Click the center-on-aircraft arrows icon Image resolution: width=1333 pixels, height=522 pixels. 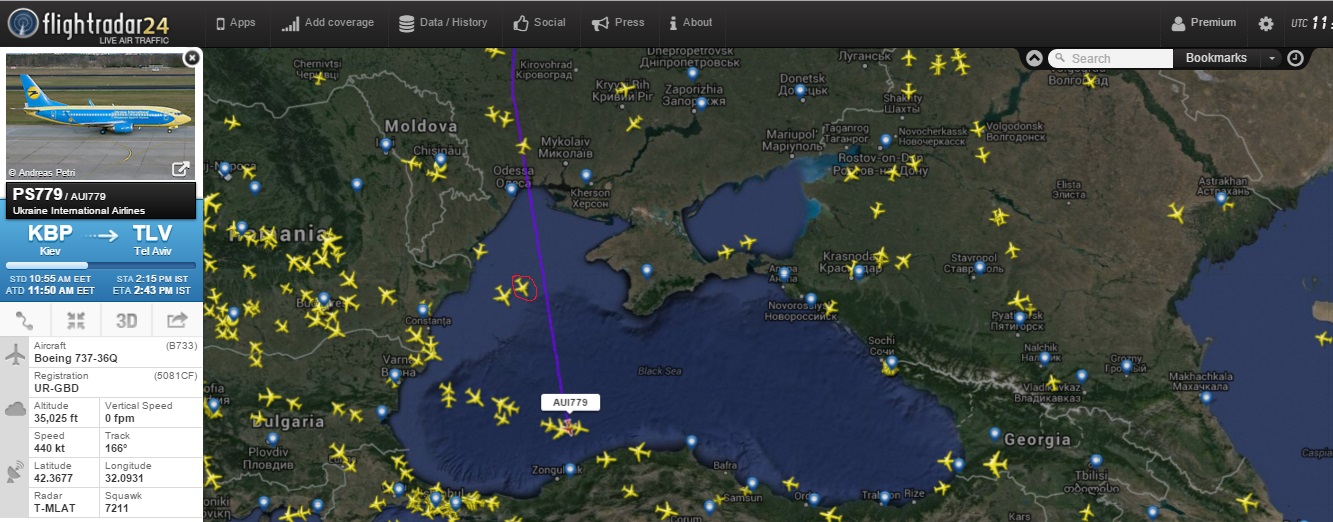click(76, 321)
